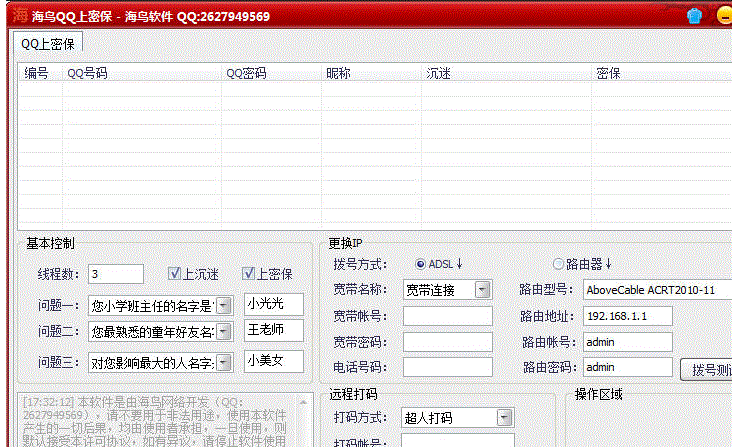The image size is (732, 447).
Task: Click the 宽带密码 input field
Action: (447, 342)
